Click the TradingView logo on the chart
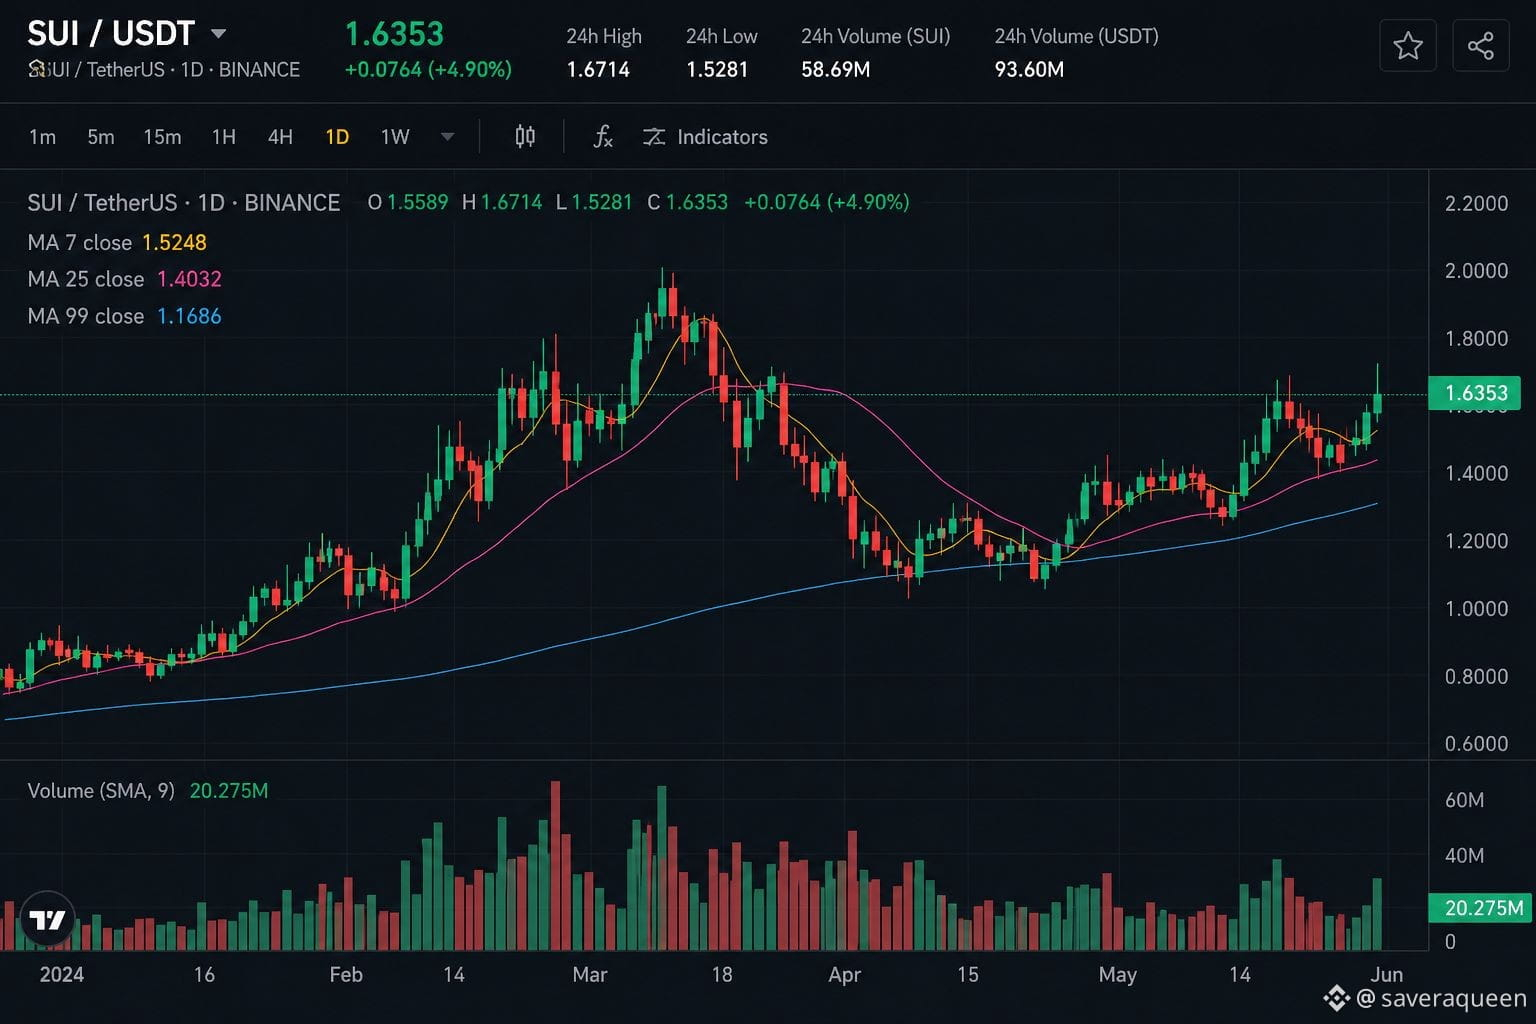This screenshot has height=1024, width=1536. pyautogui.click(x=47, y=920)
